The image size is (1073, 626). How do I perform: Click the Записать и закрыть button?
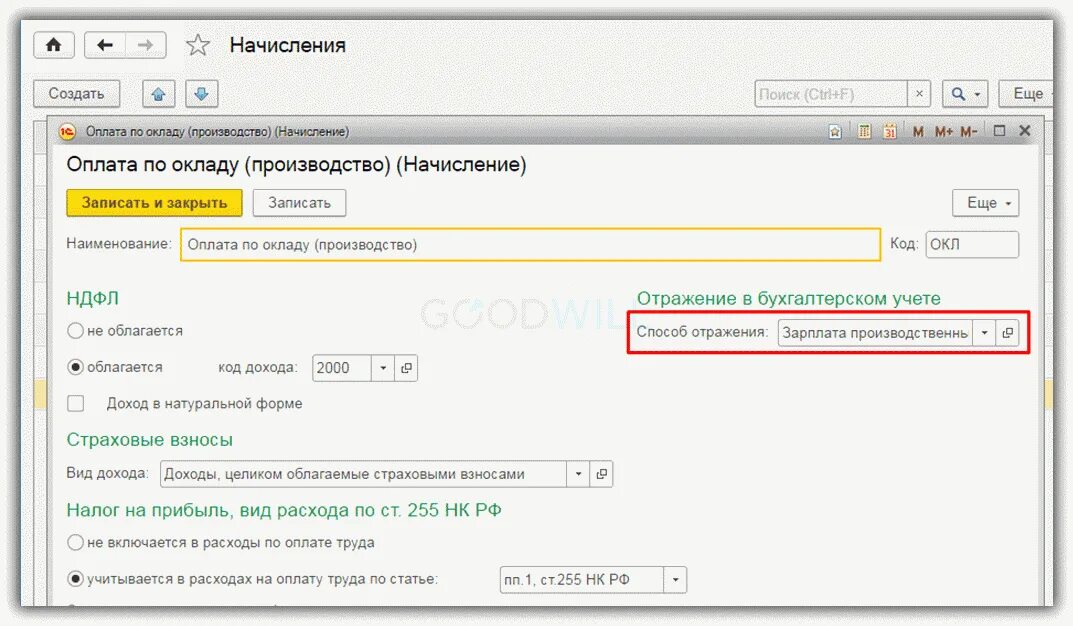click(154, 203)
